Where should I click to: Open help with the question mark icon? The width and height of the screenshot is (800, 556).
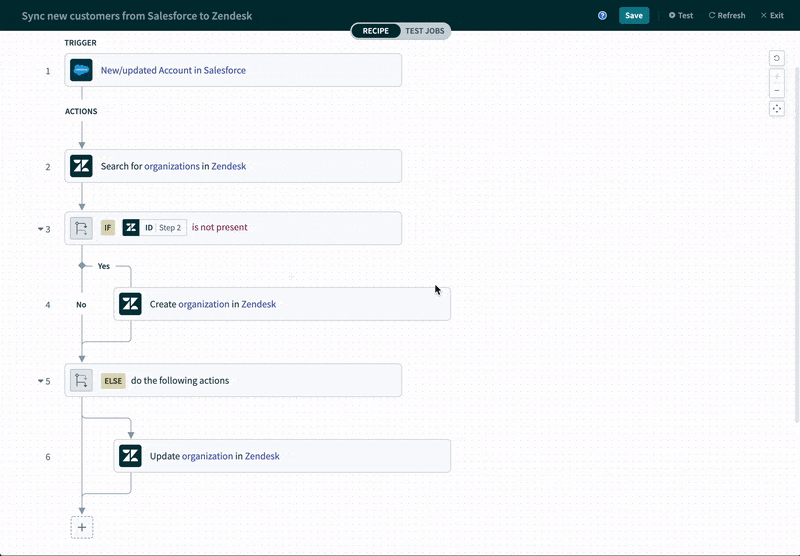pos(603,15)
